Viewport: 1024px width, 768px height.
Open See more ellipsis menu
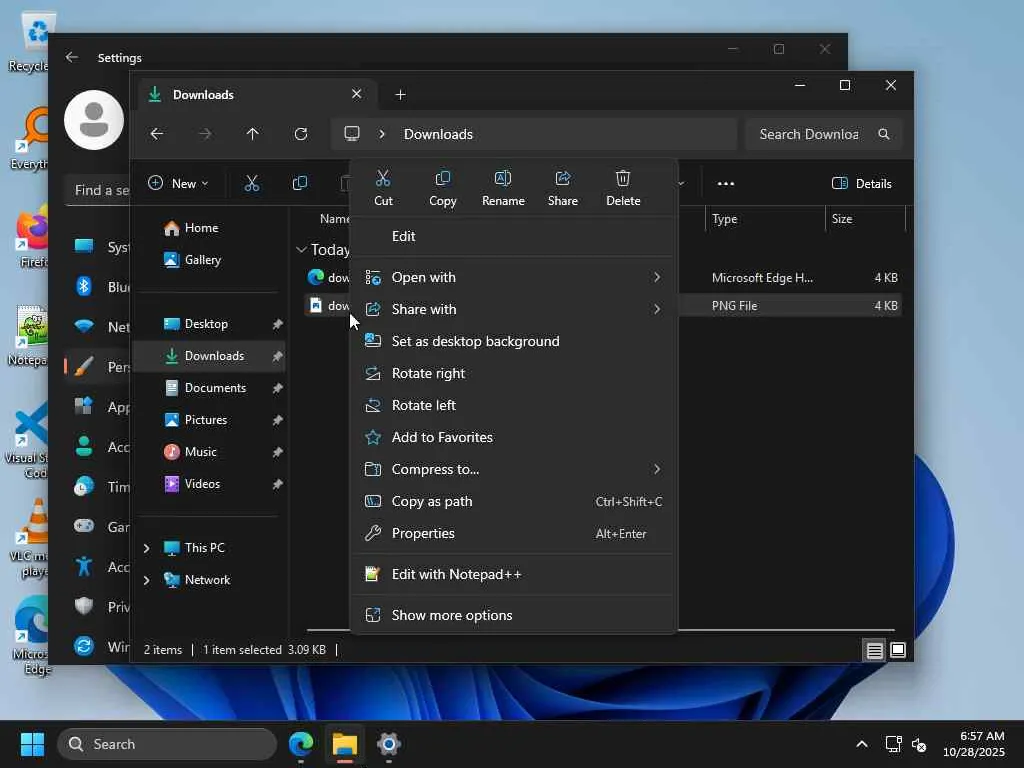[x=726, y=184]
